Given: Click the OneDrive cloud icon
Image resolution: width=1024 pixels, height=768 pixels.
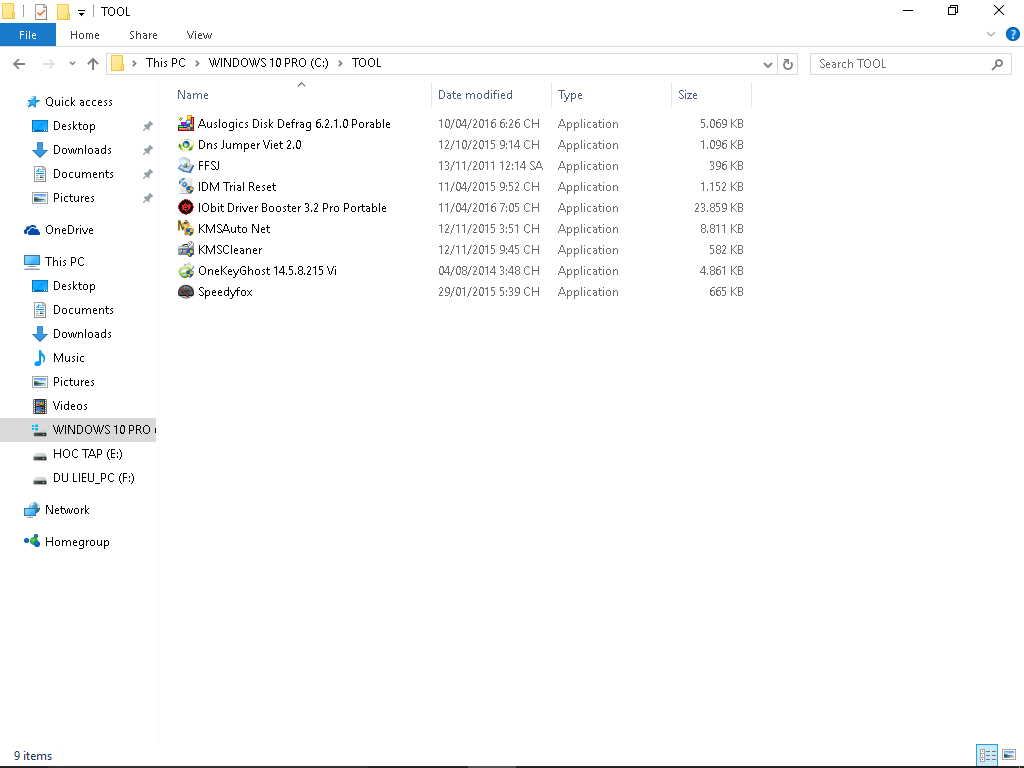Looking at the screenshot, I should click(x=32, y=230).
